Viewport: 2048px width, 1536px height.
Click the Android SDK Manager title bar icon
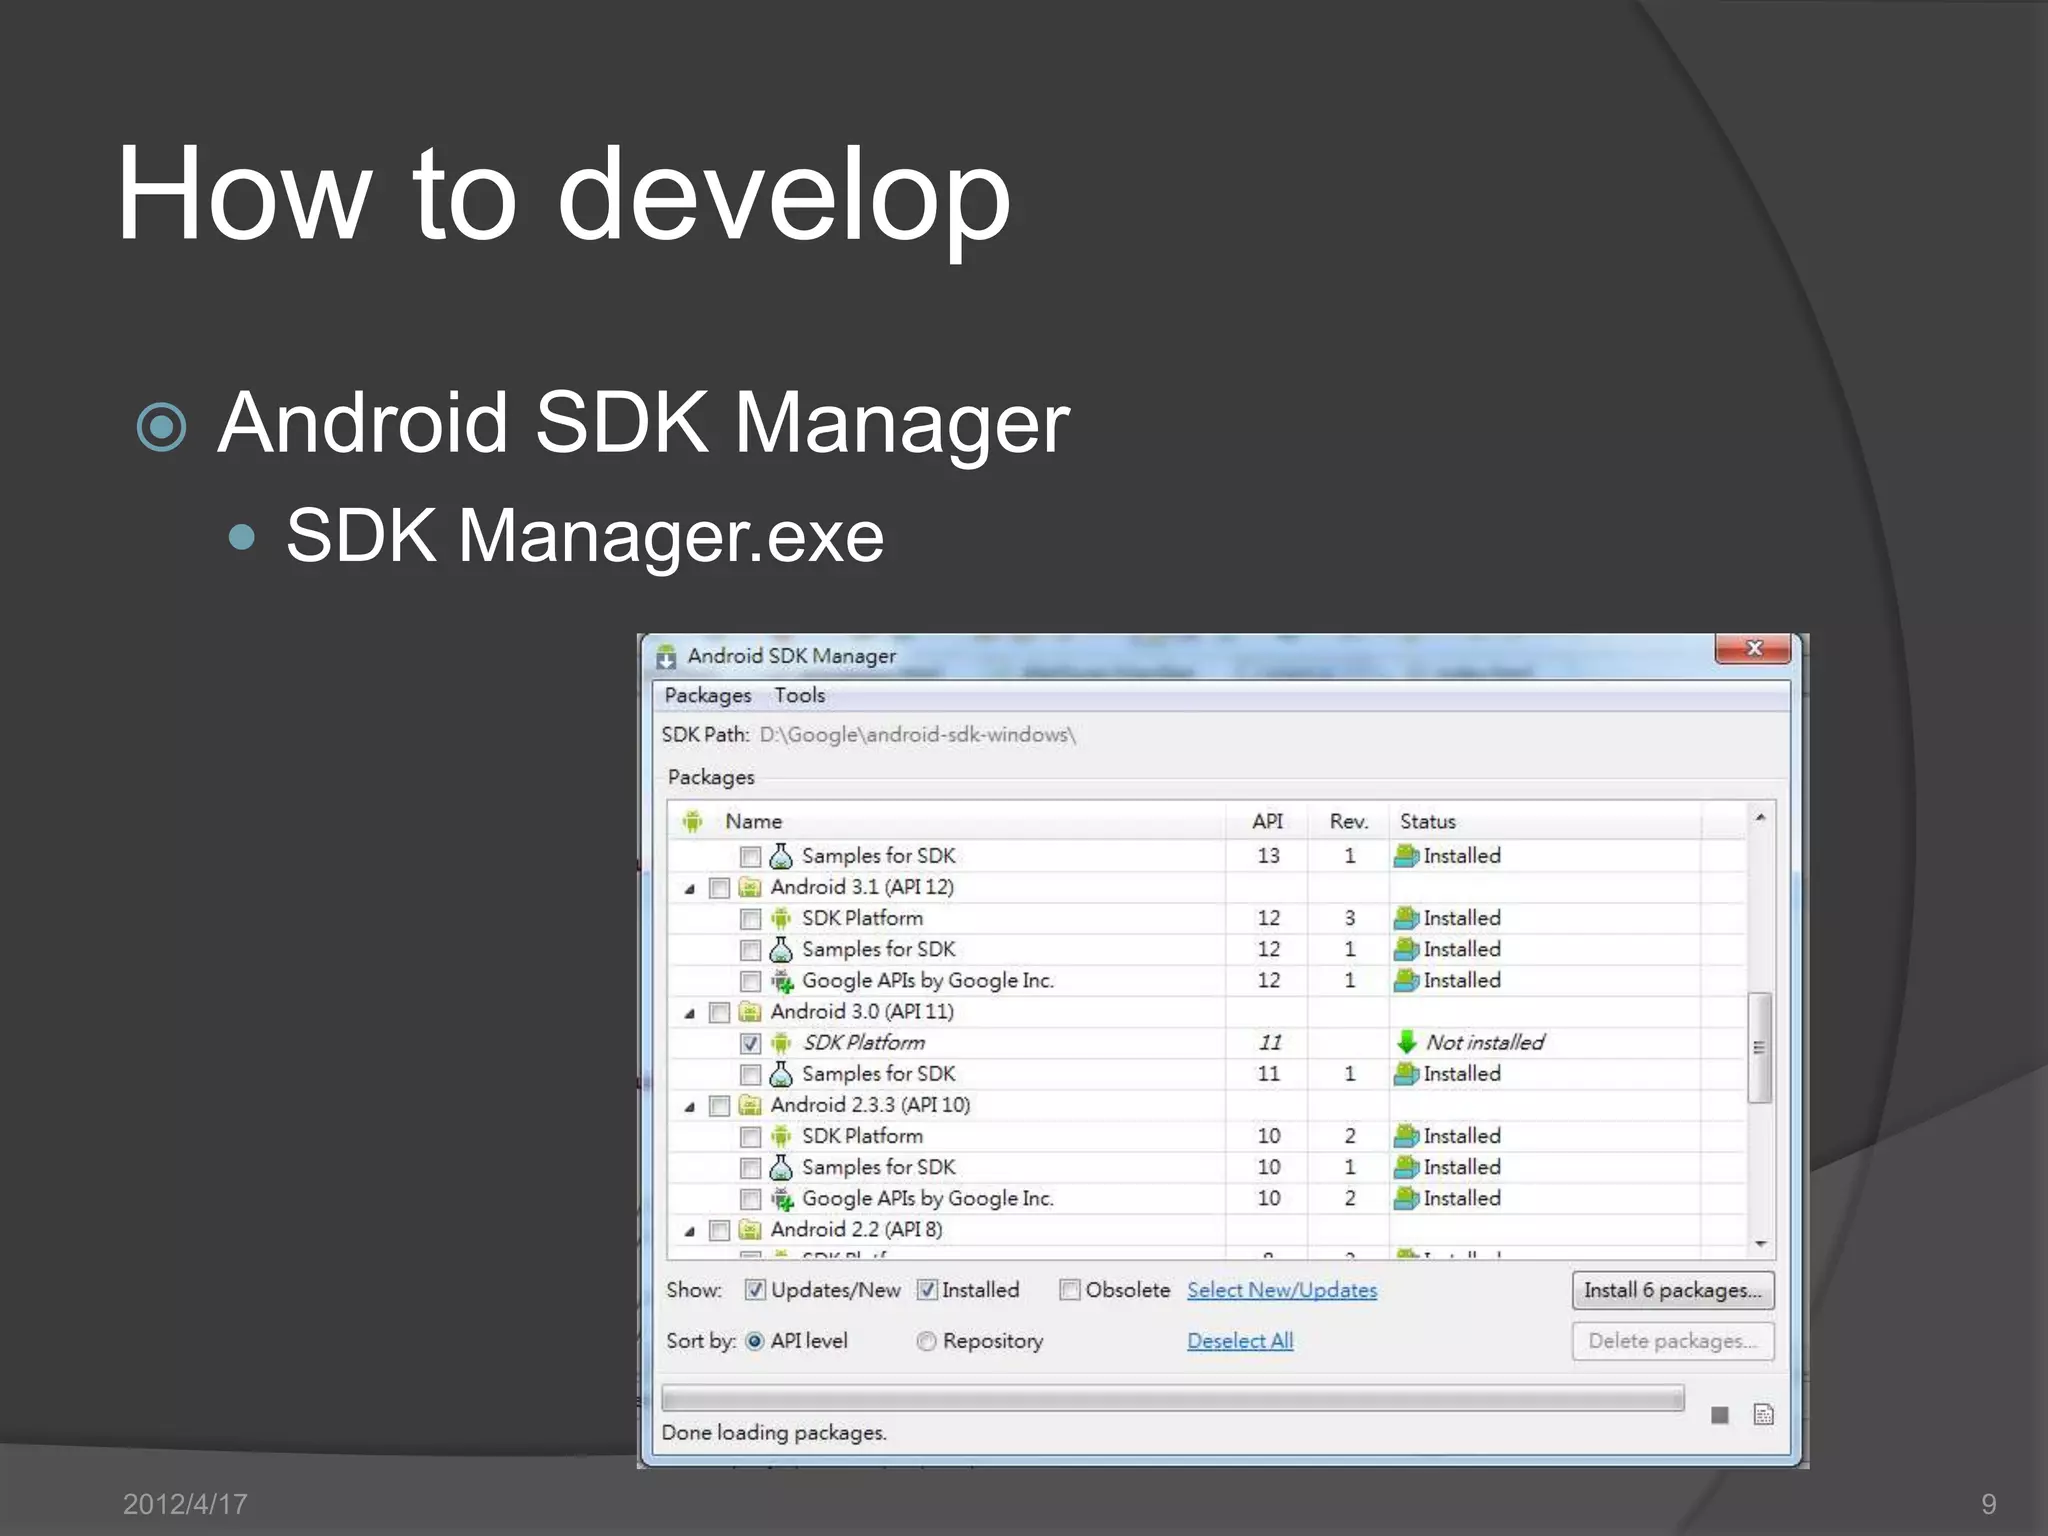click(666, 657)
